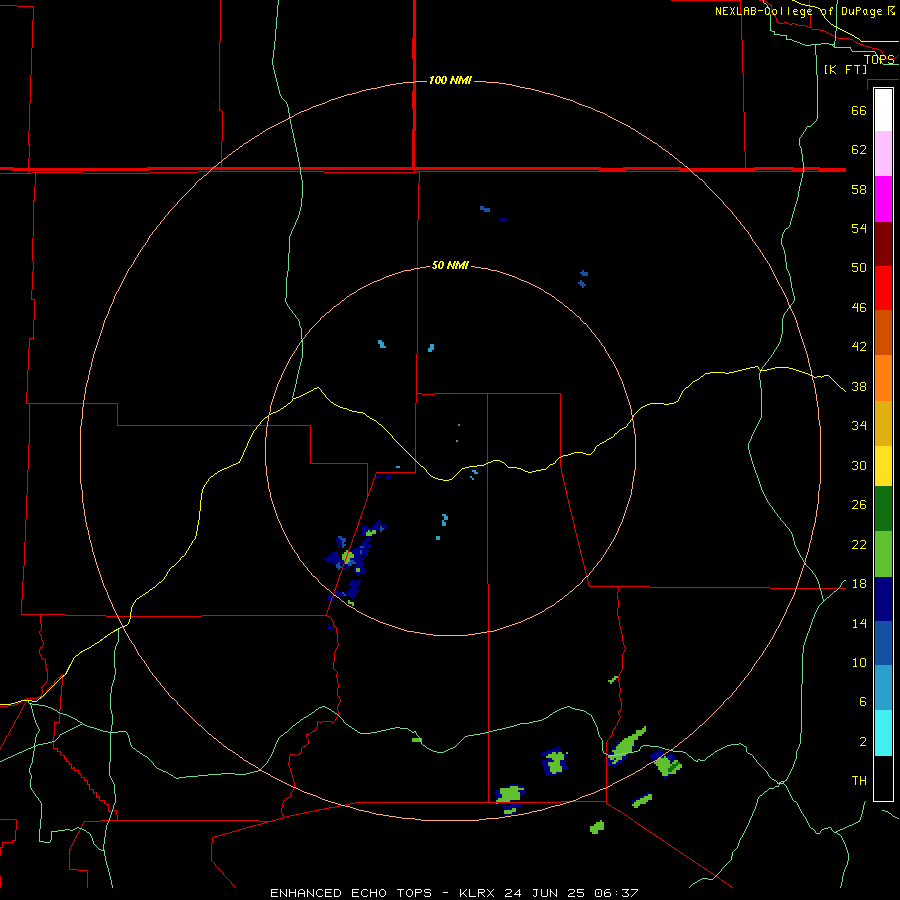
Task: Select the "42" scale label
Action: point(859,346)
